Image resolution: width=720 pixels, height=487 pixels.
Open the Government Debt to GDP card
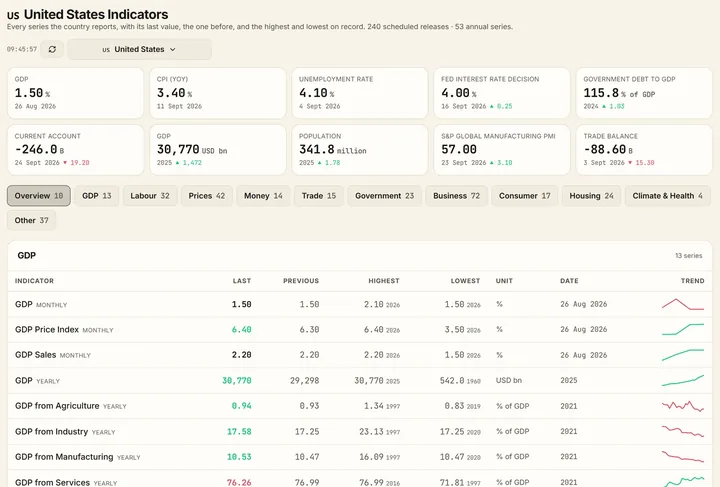pyautogui.click(x=644, y=93)
